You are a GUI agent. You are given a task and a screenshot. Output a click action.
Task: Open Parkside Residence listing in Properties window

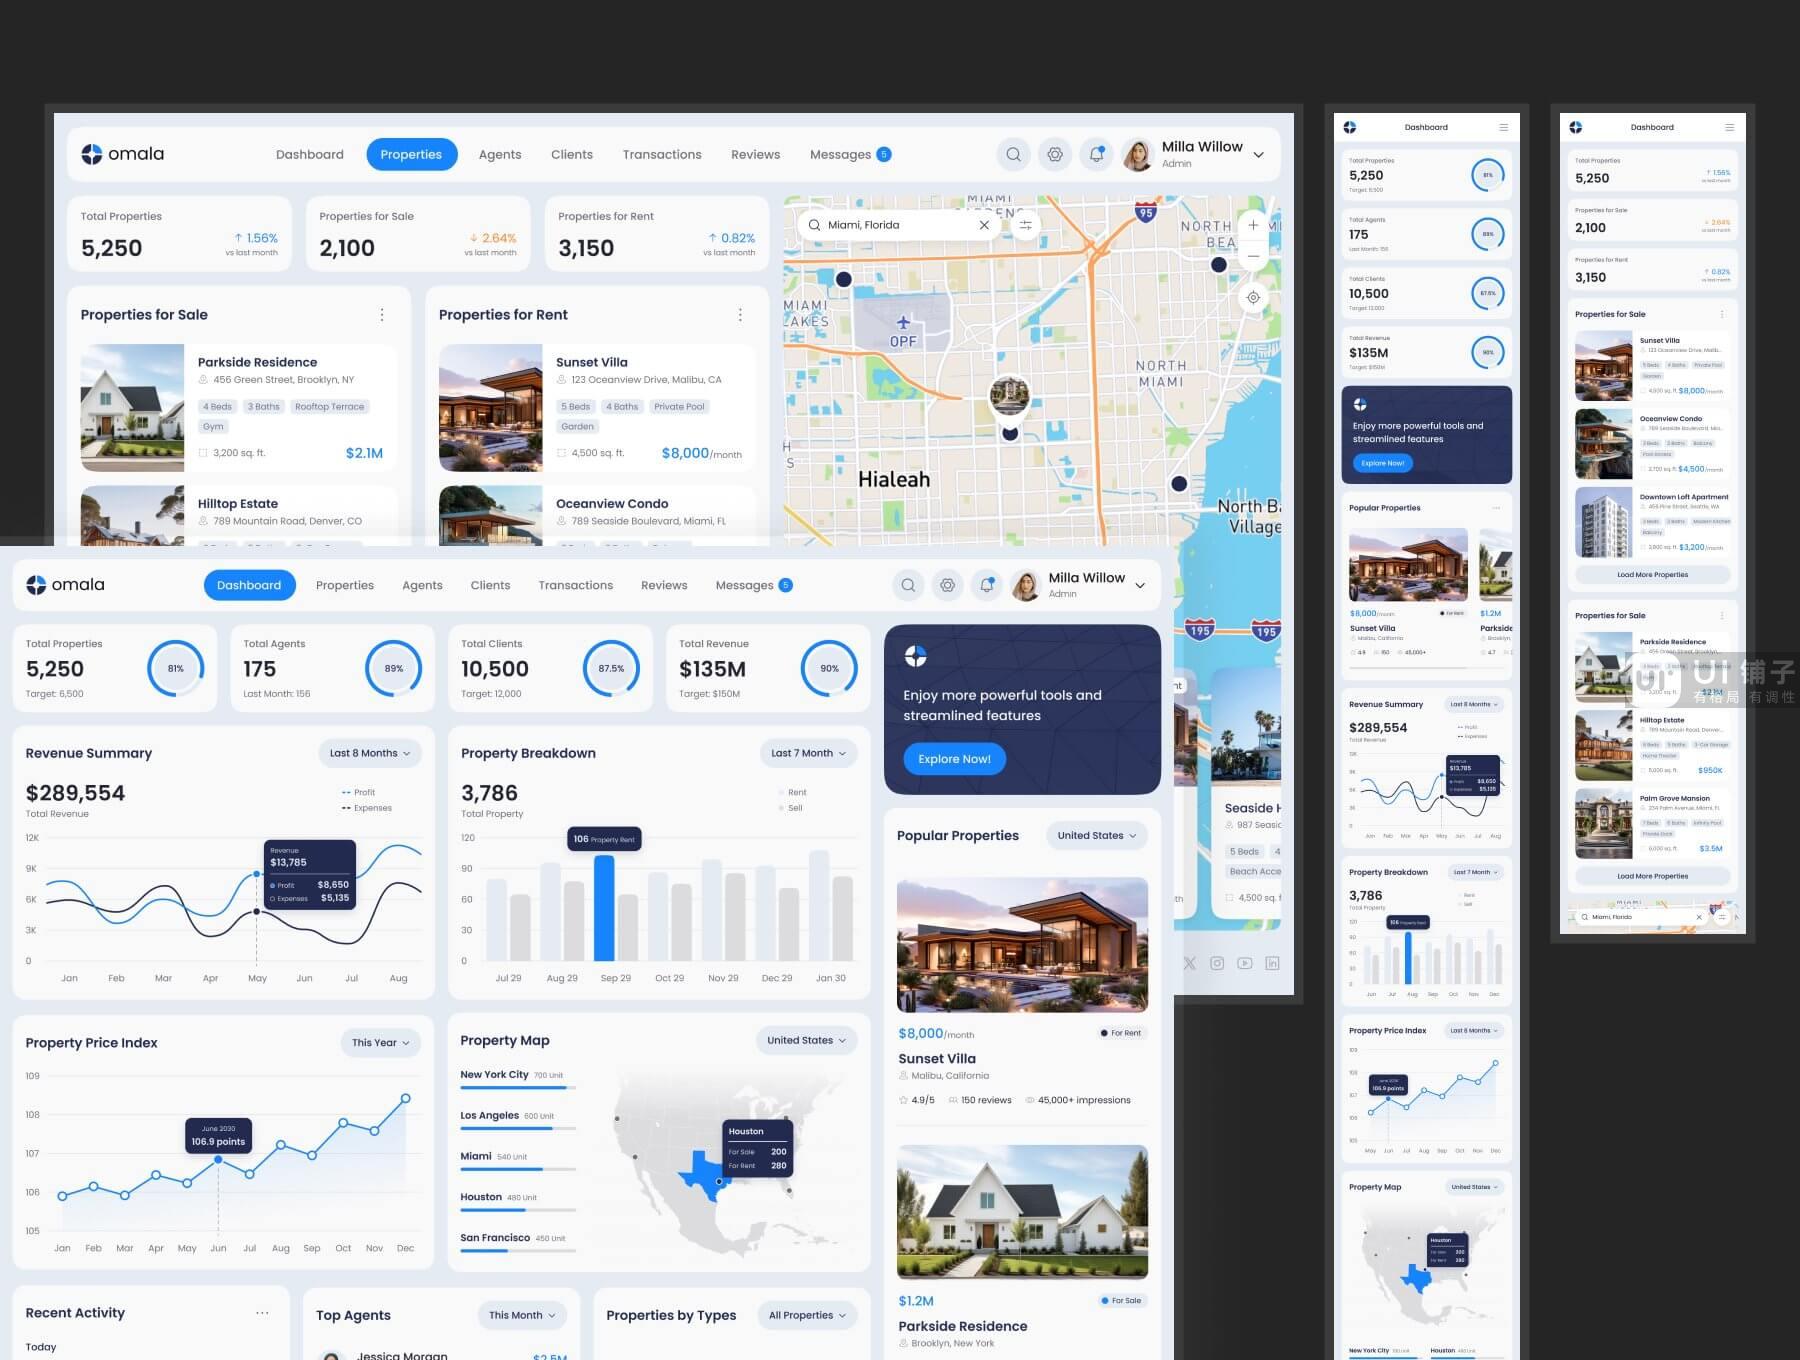[x=239, y=408]
